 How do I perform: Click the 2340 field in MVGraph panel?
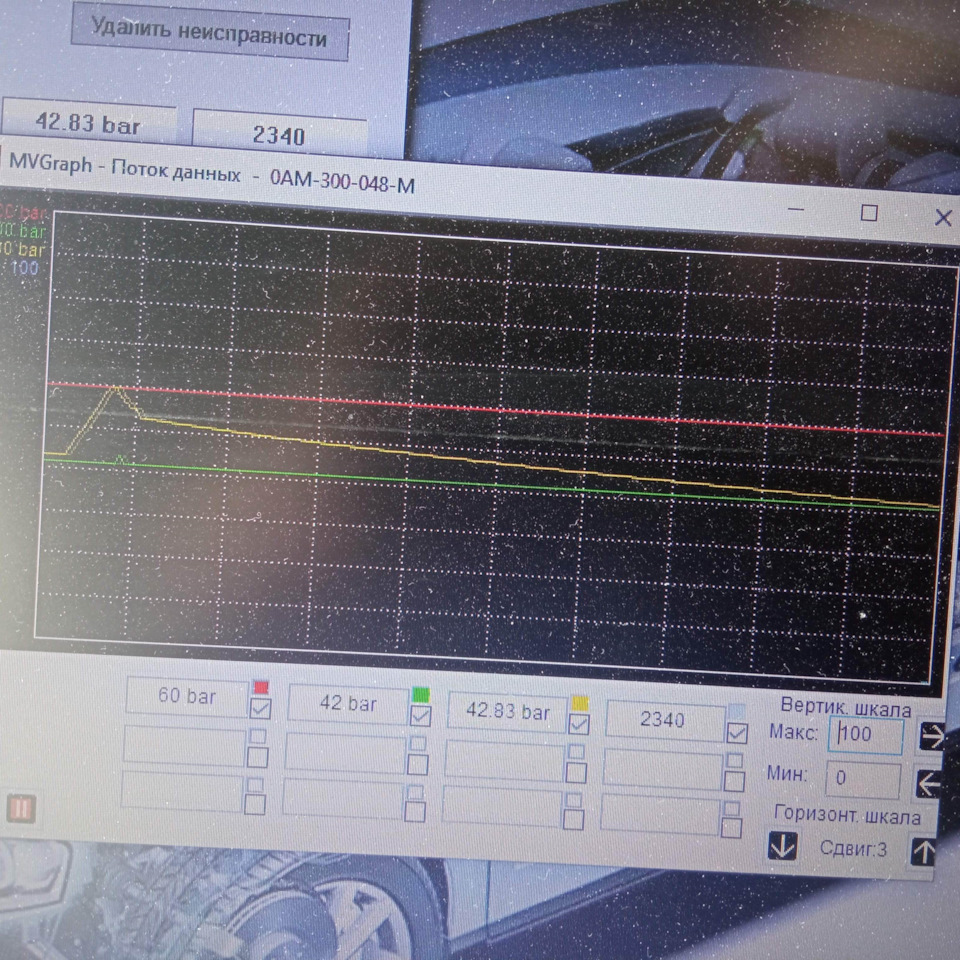(x=666, y=720)
